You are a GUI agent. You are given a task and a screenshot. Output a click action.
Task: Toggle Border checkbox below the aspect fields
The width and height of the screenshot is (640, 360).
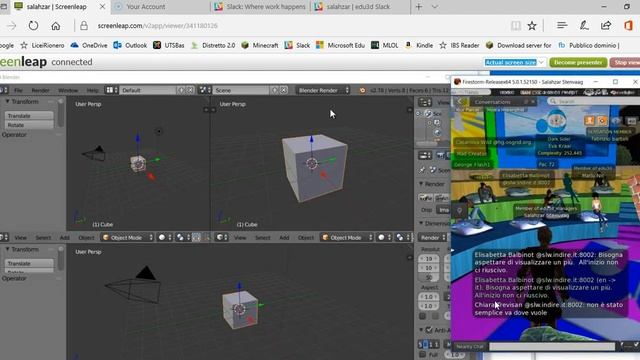422,316
